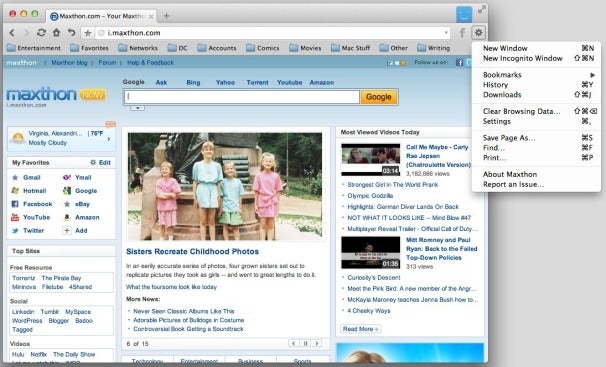The height and width of the screenshot is (367, 606).
Task: Open the DC bookmarks folder
Action: (x=178, y=48)
